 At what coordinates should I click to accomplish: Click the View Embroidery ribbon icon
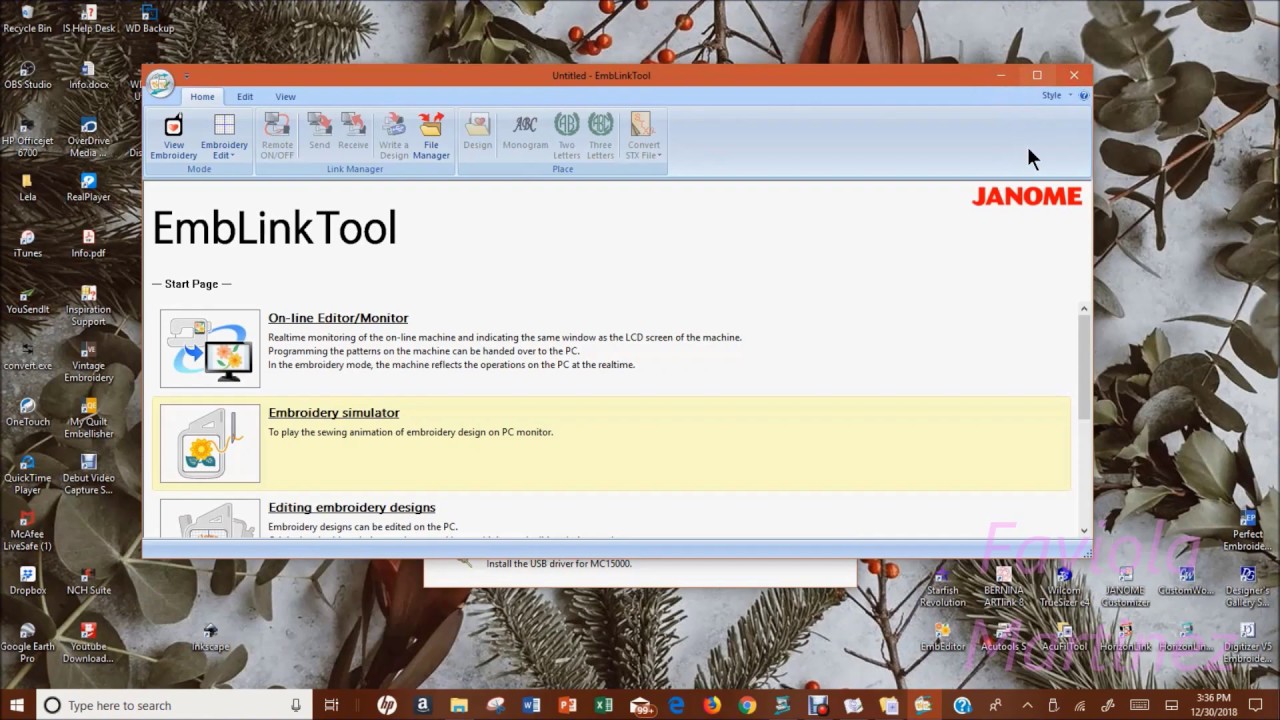[174, 136]
